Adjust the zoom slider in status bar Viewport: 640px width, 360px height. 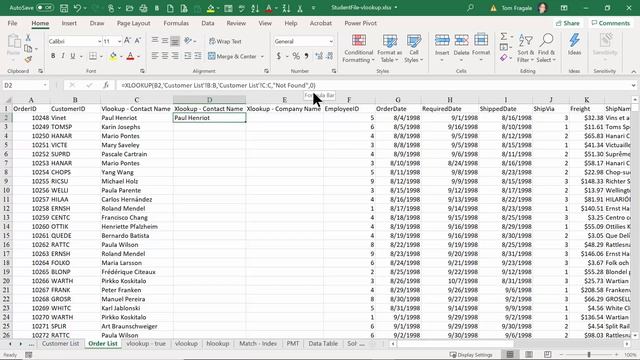pos(589,355)
